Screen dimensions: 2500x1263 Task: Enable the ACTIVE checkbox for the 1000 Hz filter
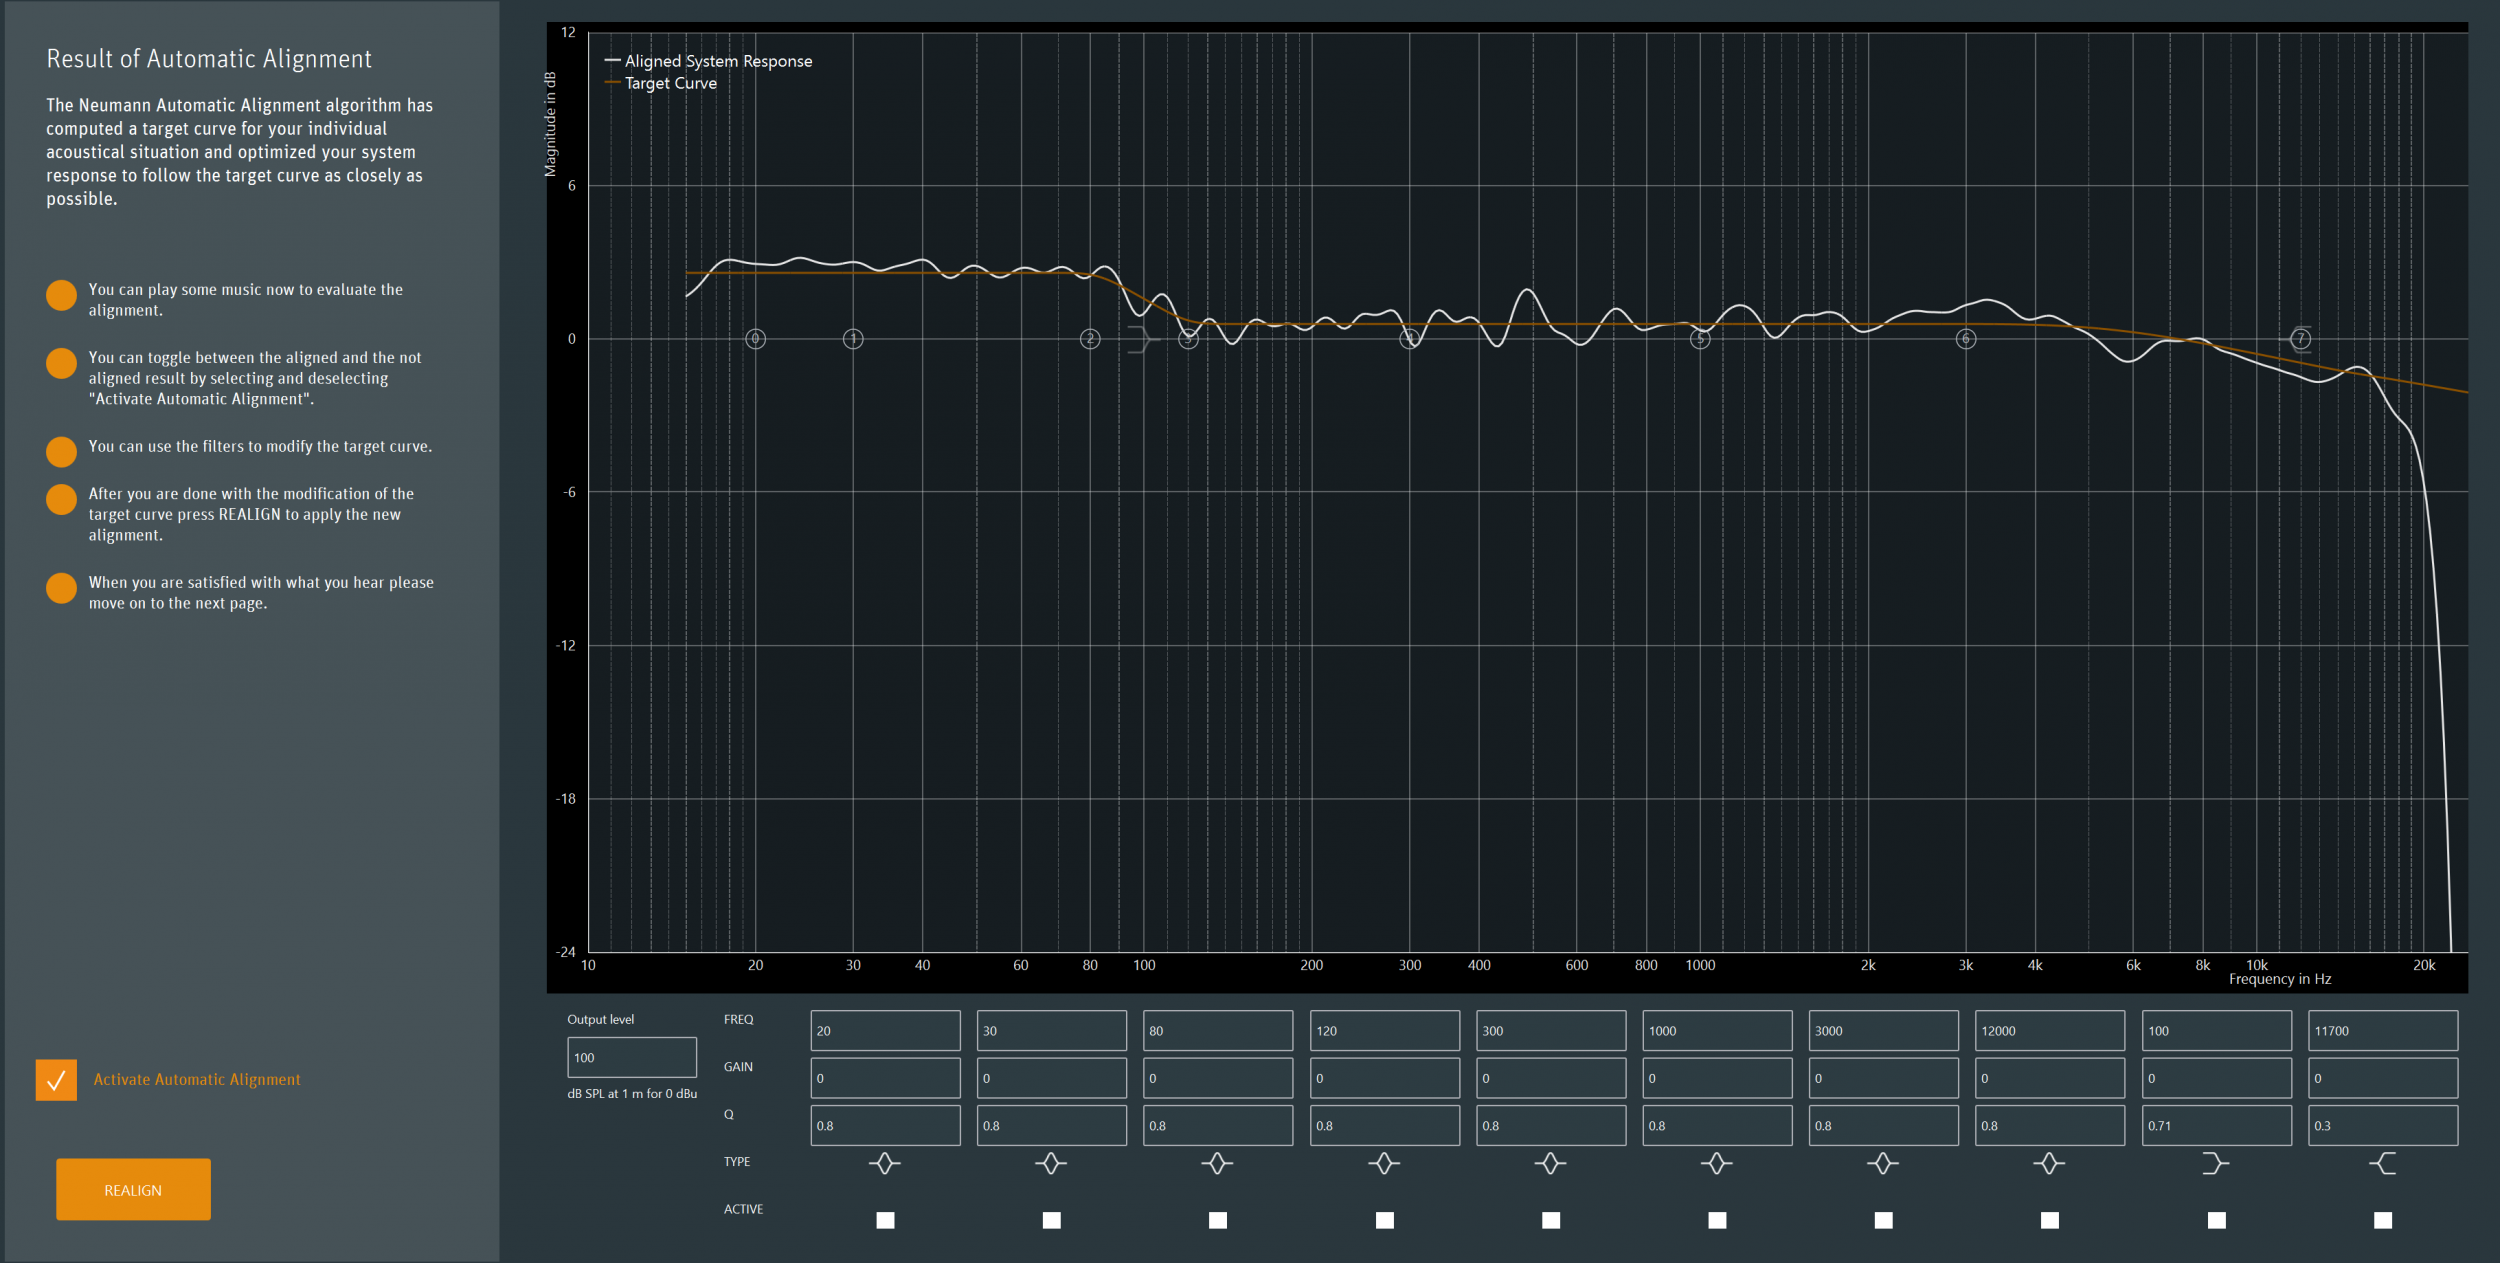pyautogui.click(x=1717, y=1220)
